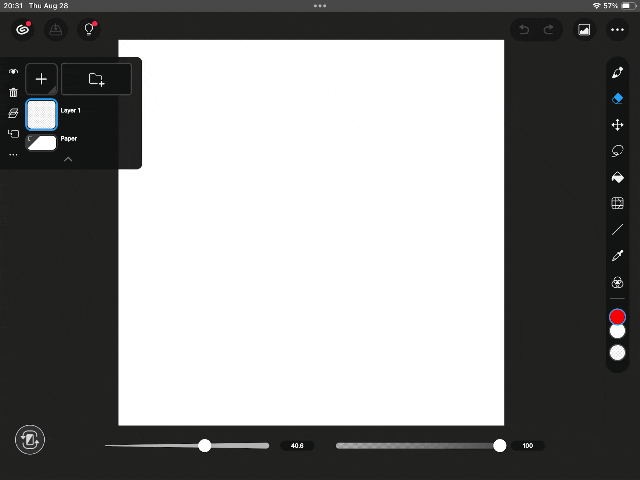640x480 pixels.
Task: Click the Layer 1 name label
Action: pyautogui.click(x=71, y=111)
